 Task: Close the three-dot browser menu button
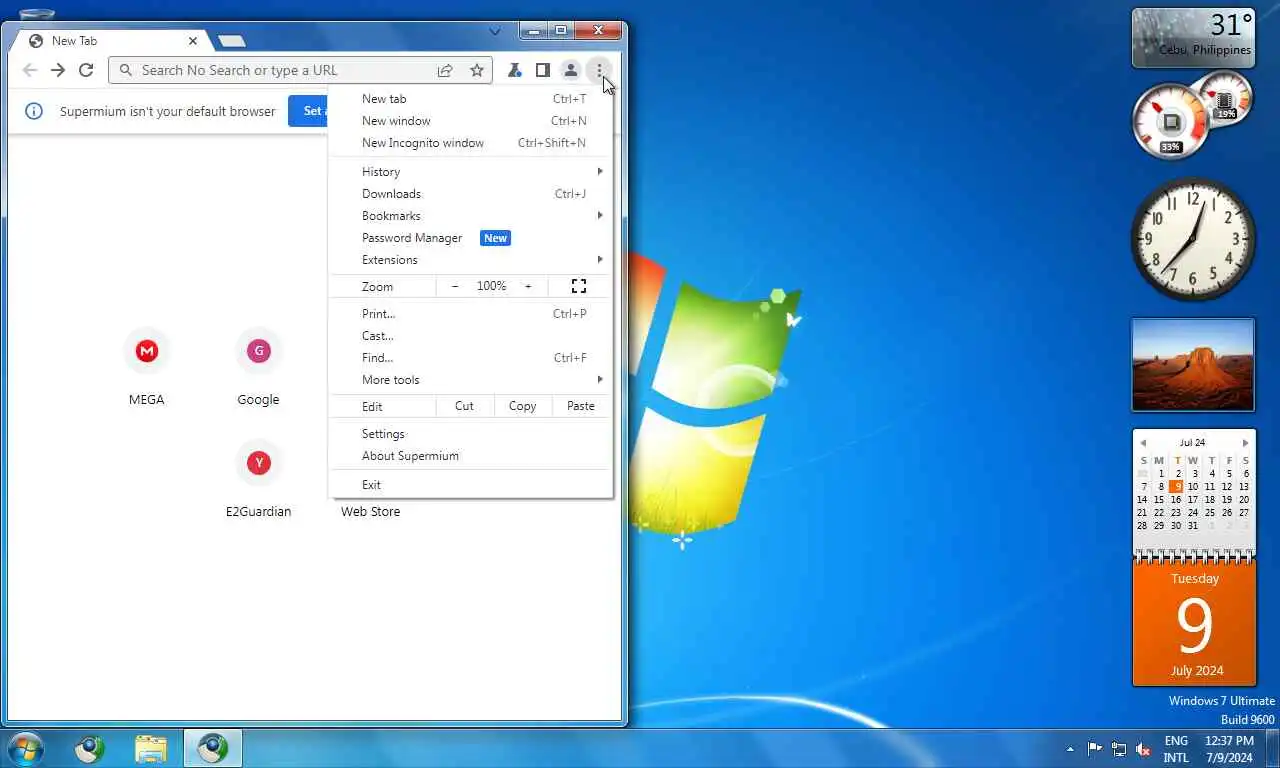pos(599,70)
